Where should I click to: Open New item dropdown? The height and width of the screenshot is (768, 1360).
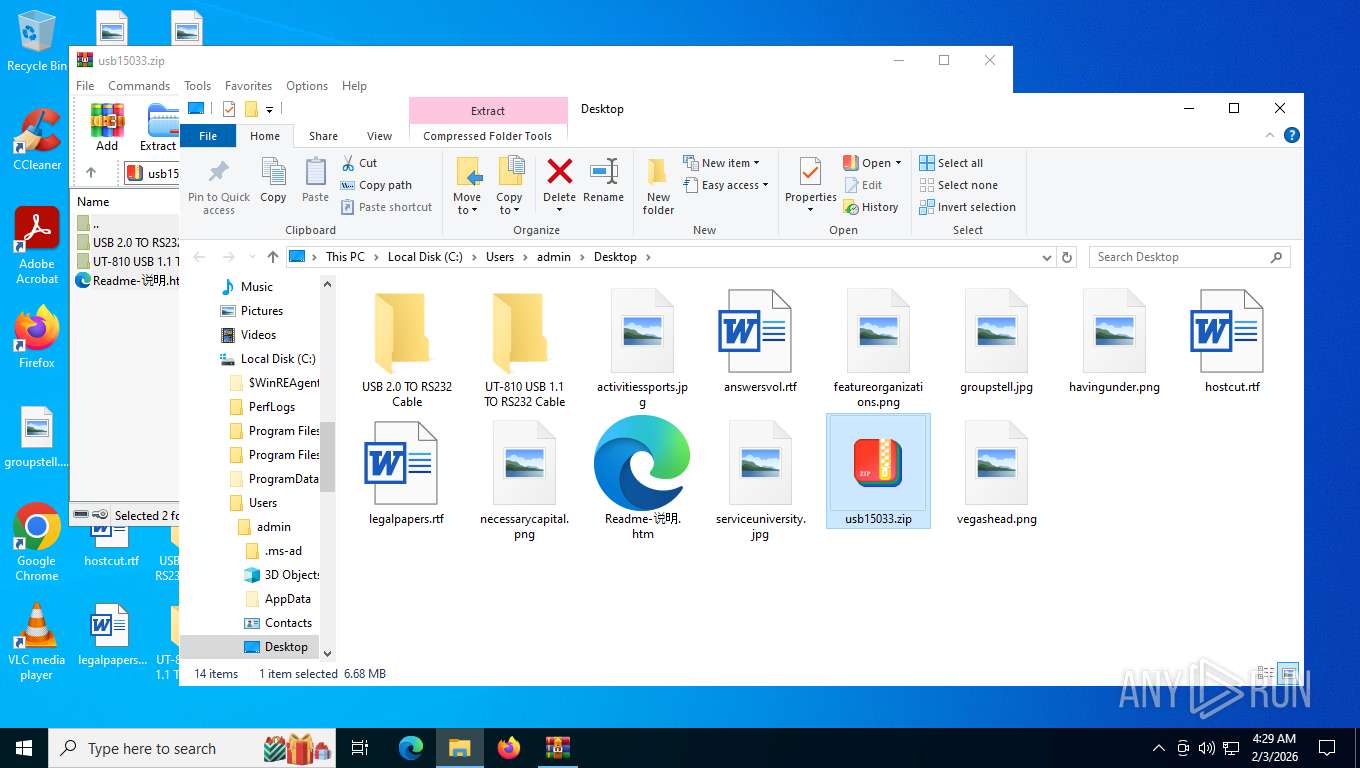[x=722, y=163]
